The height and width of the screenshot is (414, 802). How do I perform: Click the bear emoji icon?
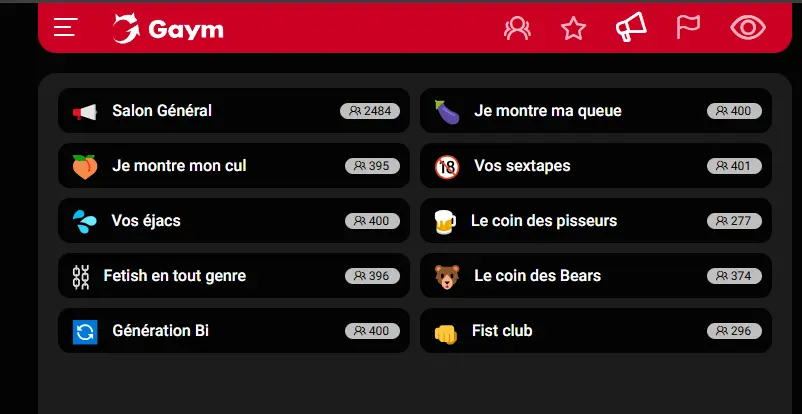447,276
